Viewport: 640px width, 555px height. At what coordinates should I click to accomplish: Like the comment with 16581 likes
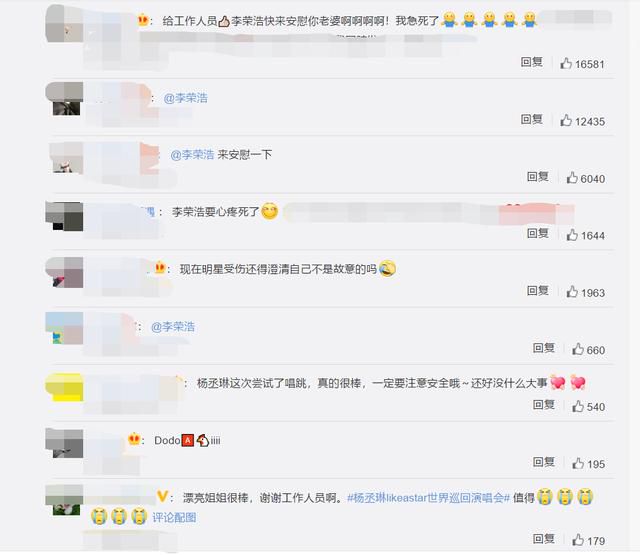pyautogui.click(x=566, y=63)
